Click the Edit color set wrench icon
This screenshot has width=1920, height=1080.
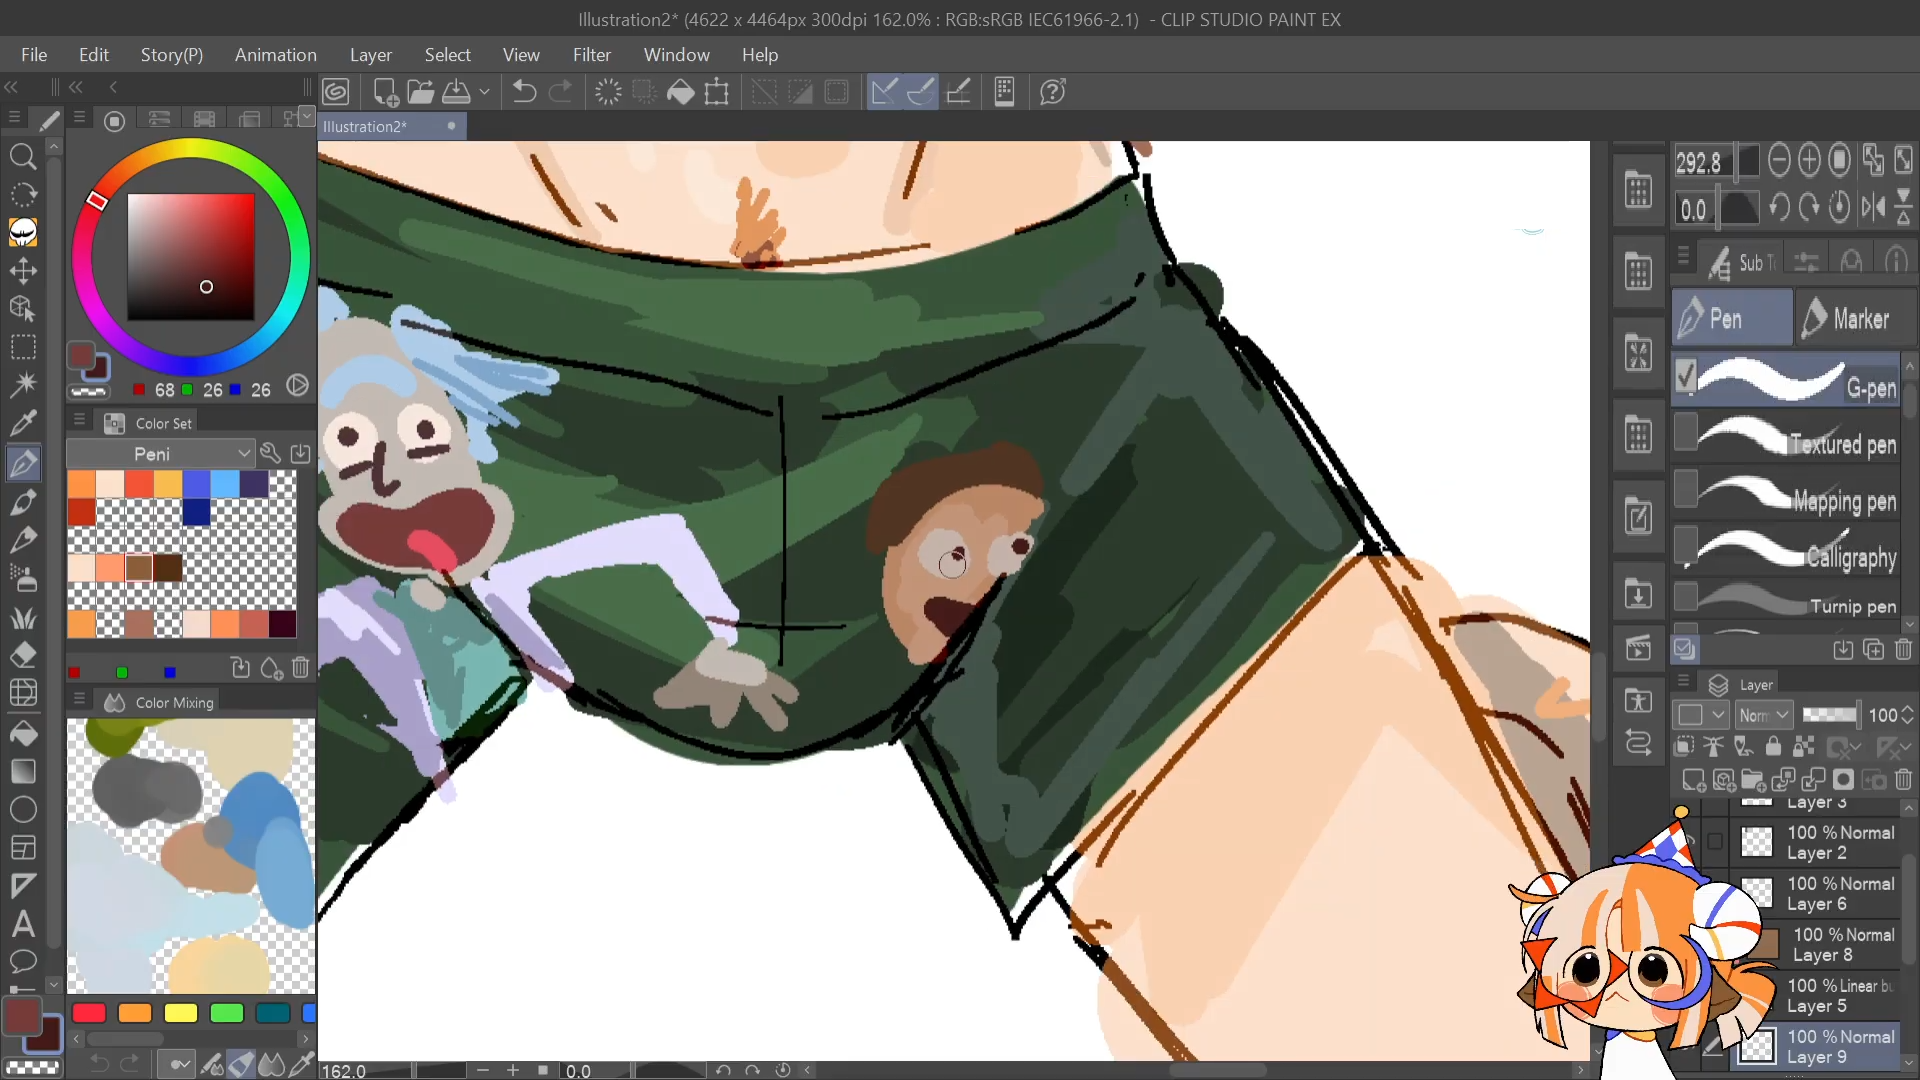(270, 453)
